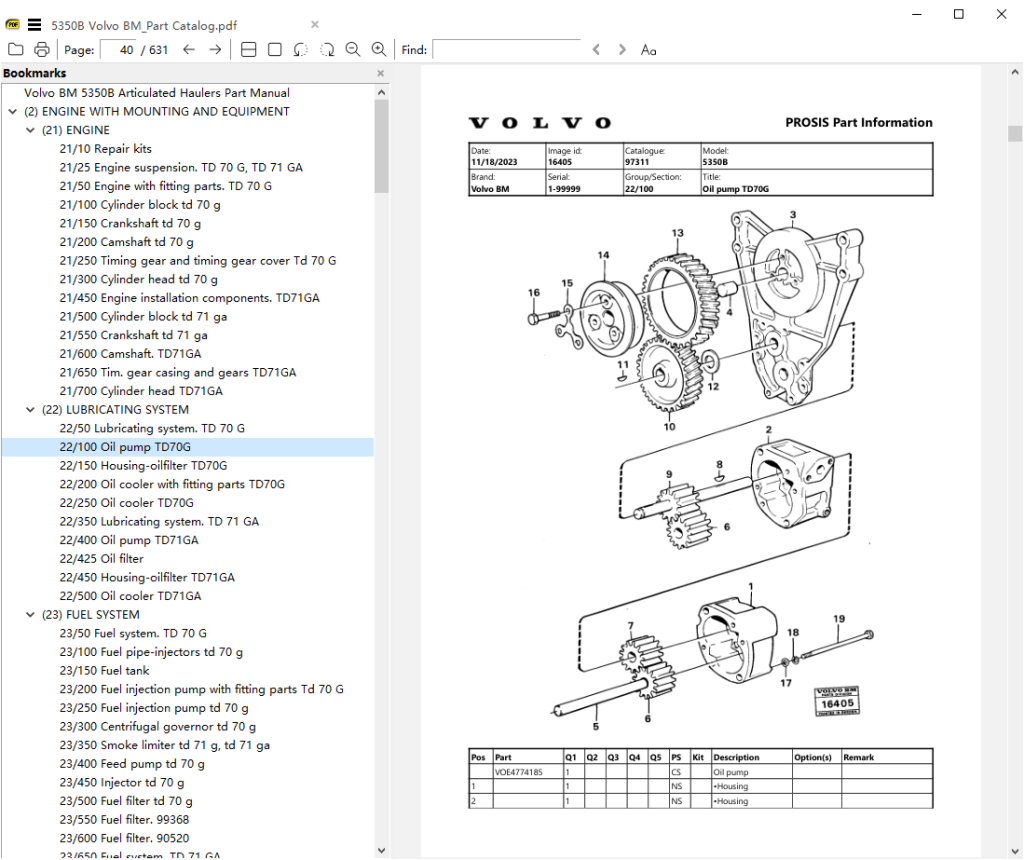The width and height of the screenshot is (1024, 860).
Task: Click the Find text input field
Action: coord(505,49)
